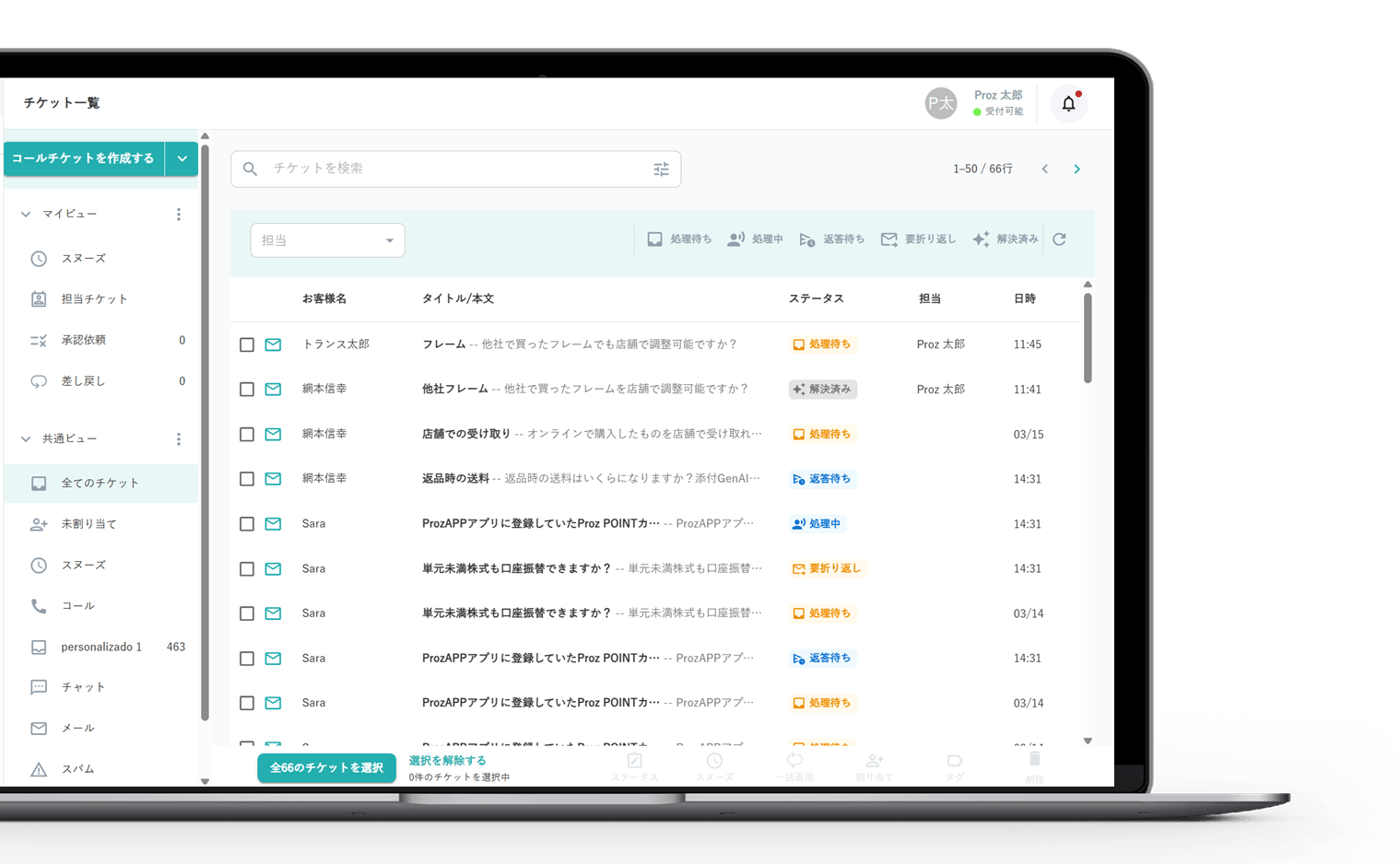Open personalizado 1 view

(101, 647)
